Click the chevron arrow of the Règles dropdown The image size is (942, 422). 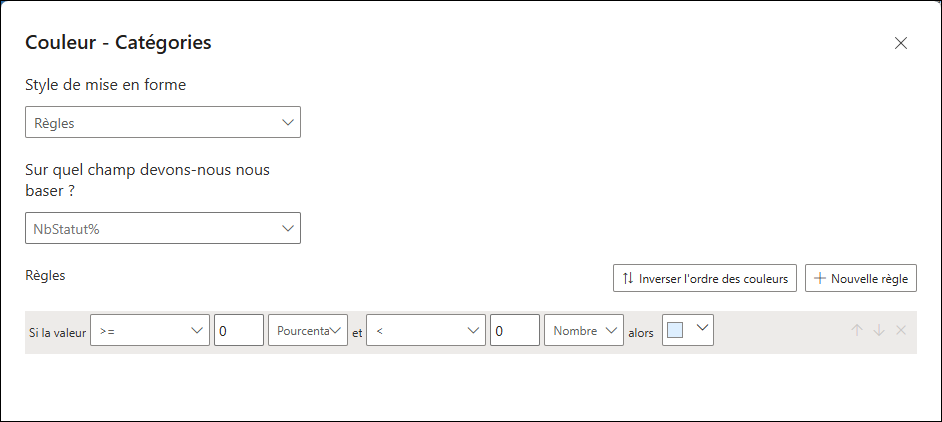(288, 123)
